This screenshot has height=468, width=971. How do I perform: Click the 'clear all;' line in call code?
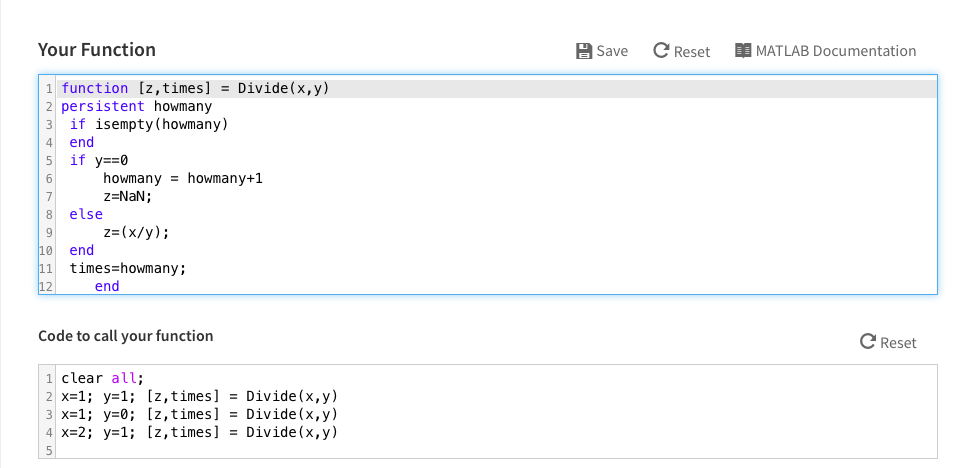coord(496,378)
